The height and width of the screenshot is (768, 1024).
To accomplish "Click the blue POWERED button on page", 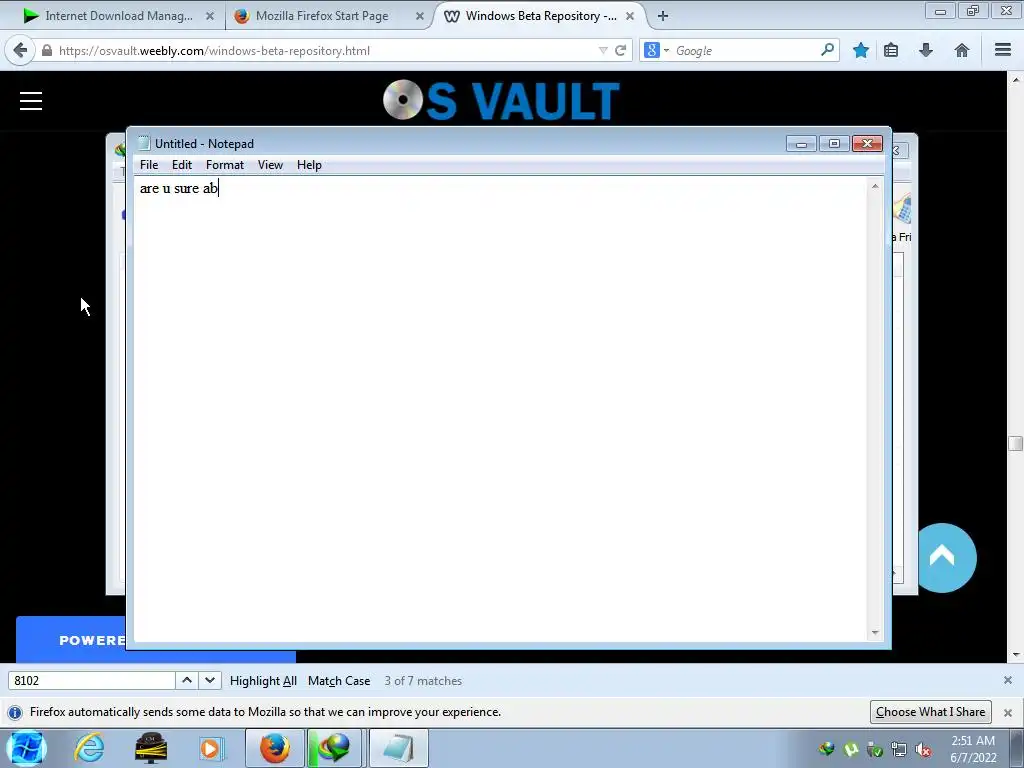I will click(x=71, y=639).
